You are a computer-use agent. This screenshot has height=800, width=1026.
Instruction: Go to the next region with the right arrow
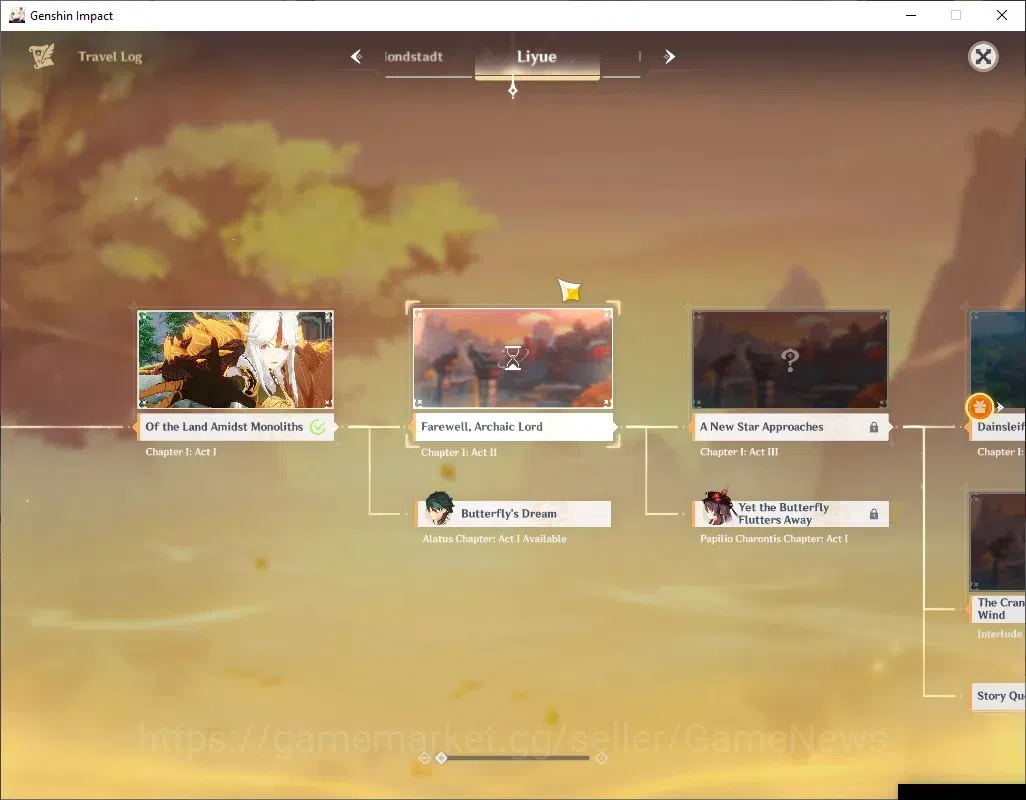point(669,57)
